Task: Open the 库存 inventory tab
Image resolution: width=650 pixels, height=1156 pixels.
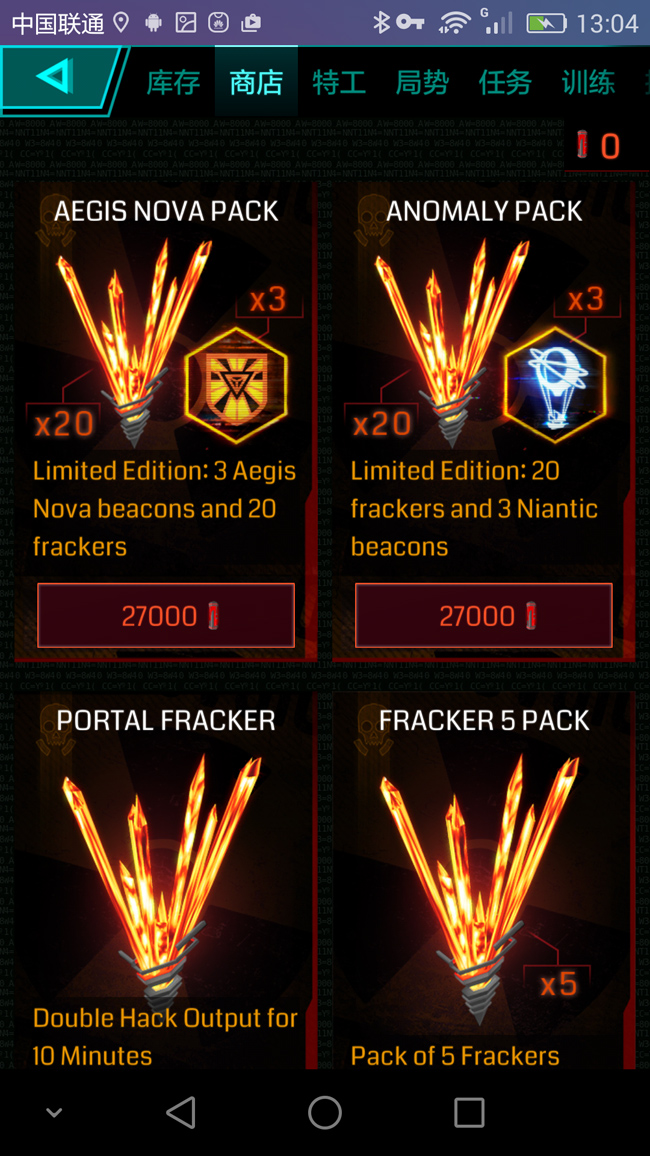Action: [x=173, y=83]
